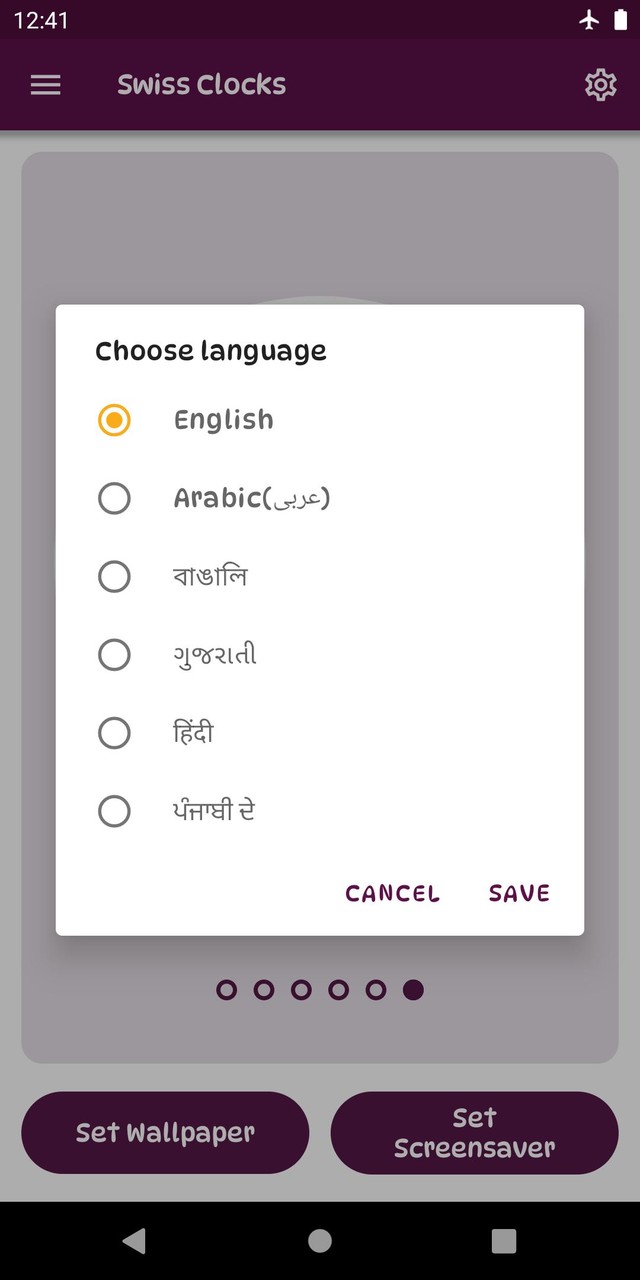Choose the Arabic language radio button
This screenshot has height=1280, width=640.
coord(114,498)
